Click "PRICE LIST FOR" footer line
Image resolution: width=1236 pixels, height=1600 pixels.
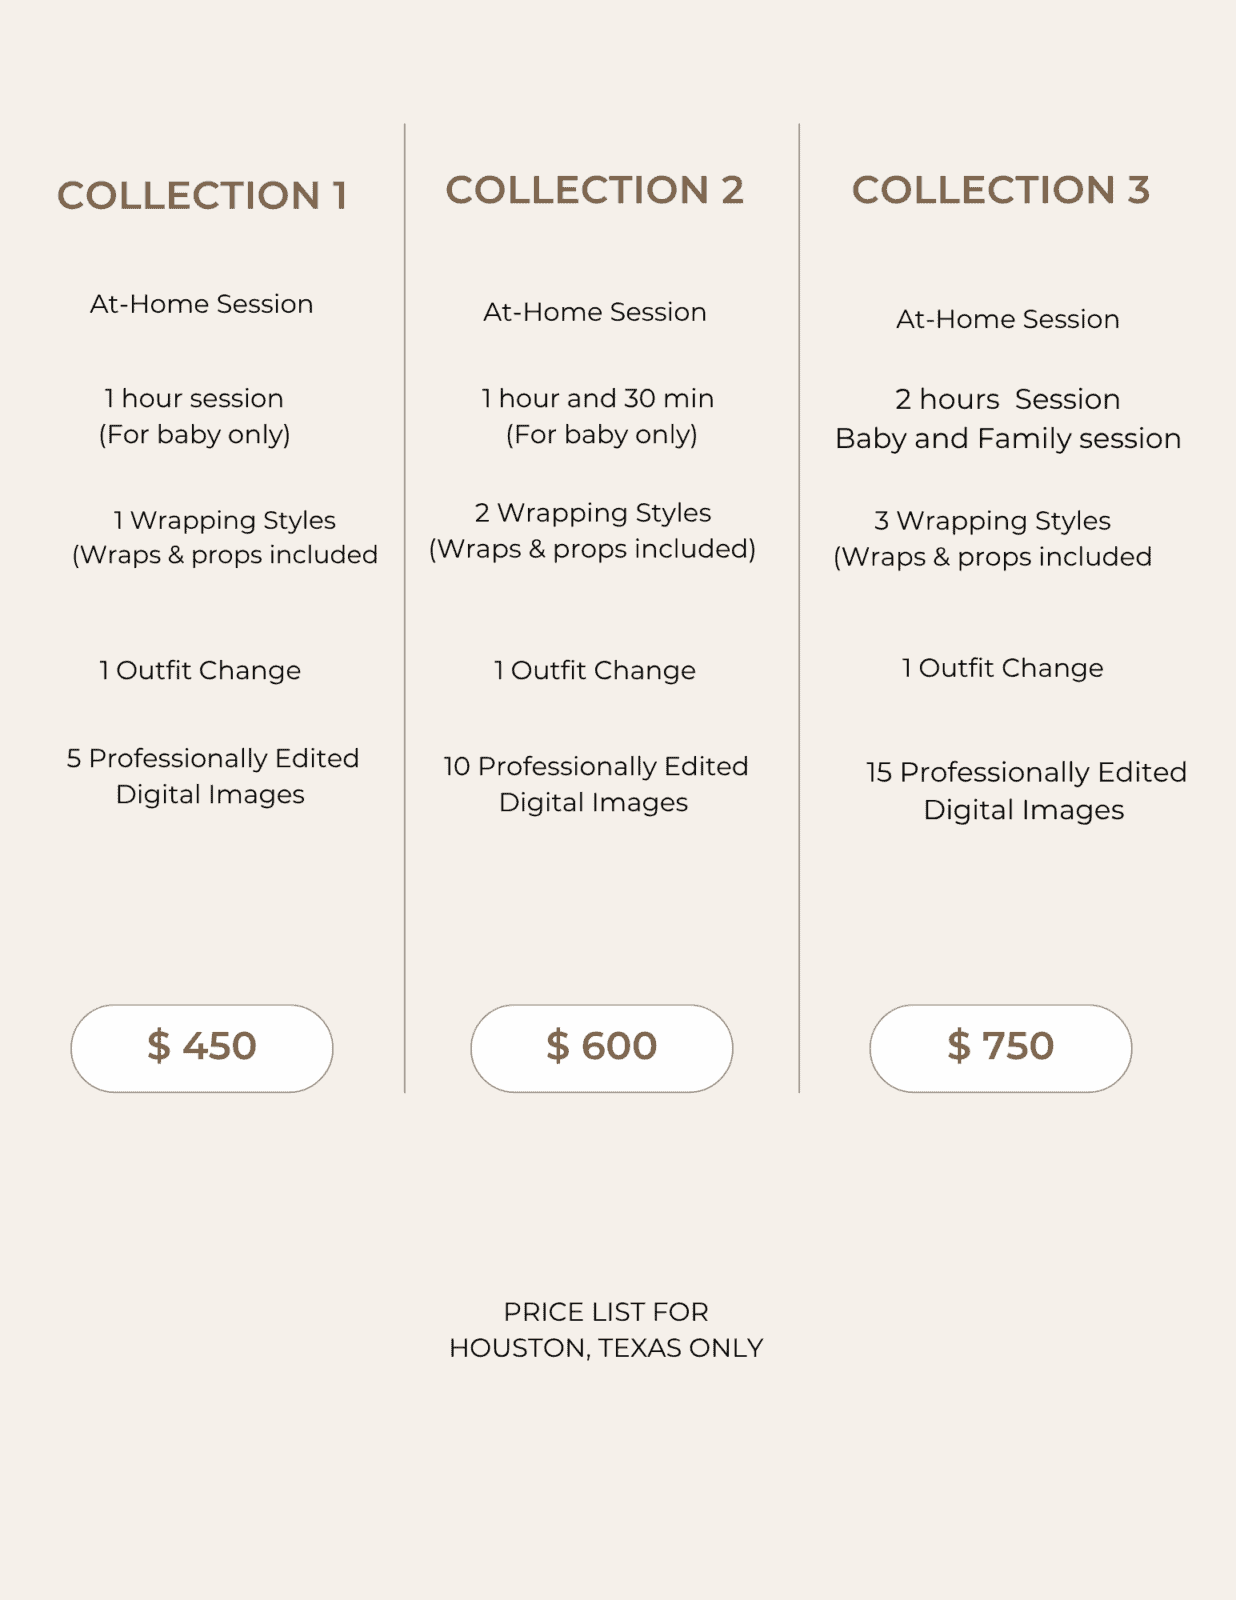[606, 1311]
